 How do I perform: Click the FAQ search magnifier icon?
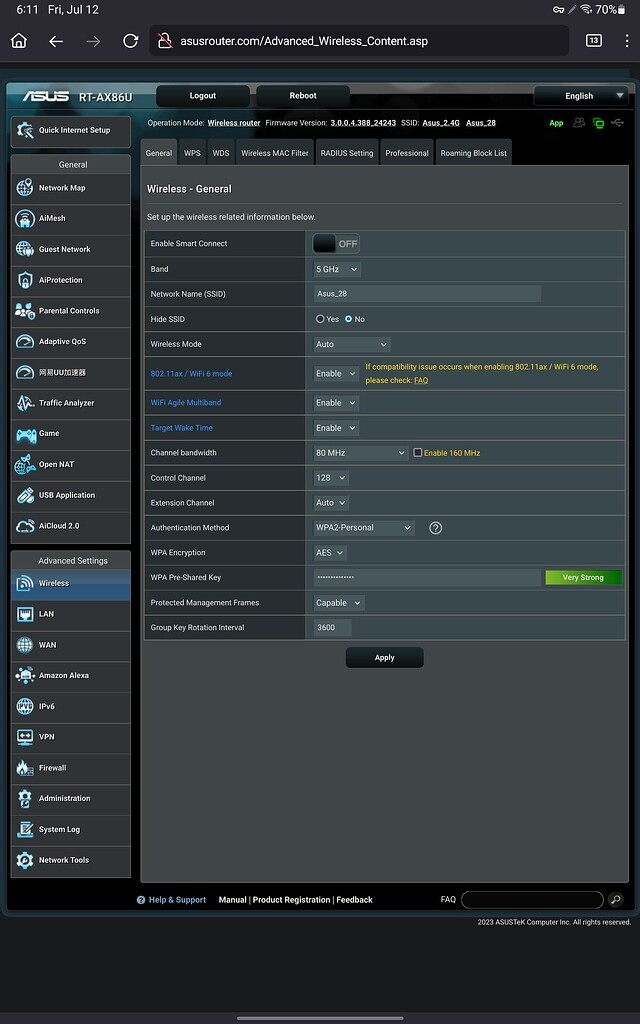(x=615, y=900)
